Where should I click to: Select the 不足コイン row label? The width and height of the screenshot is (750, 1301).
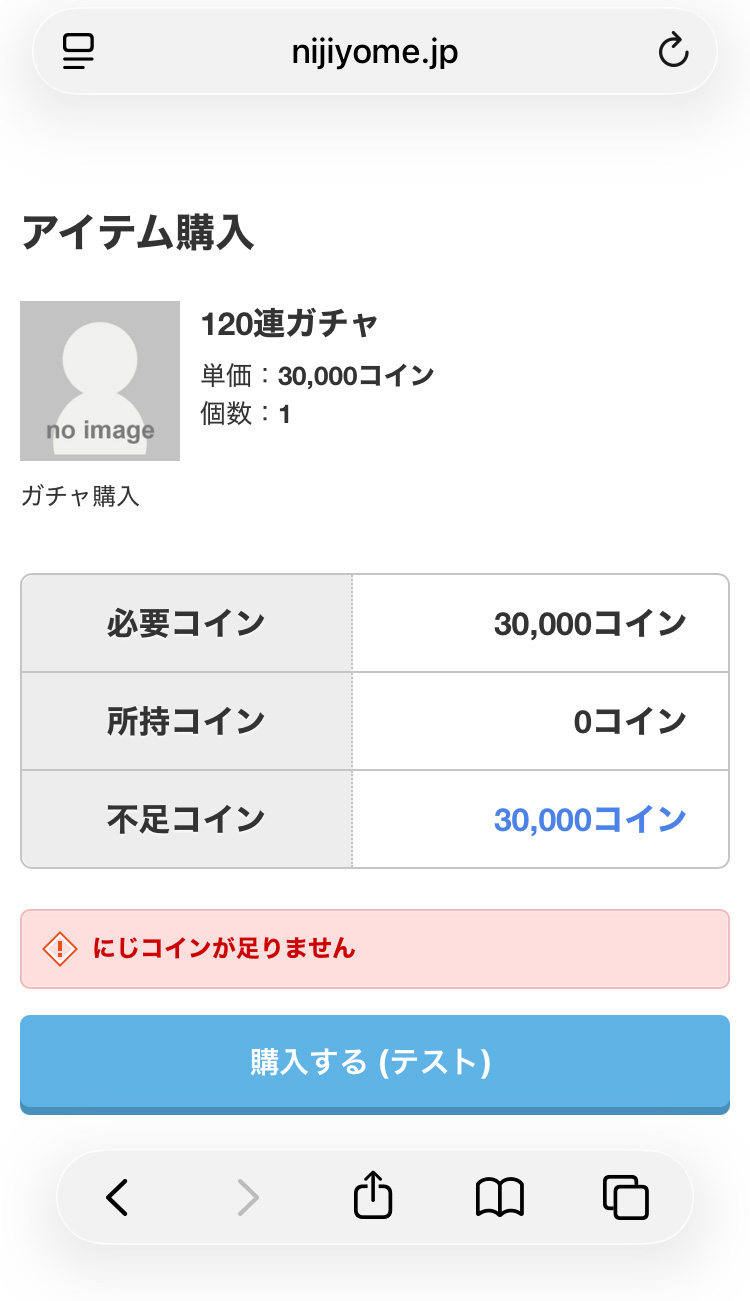click(x=186, y=820)
